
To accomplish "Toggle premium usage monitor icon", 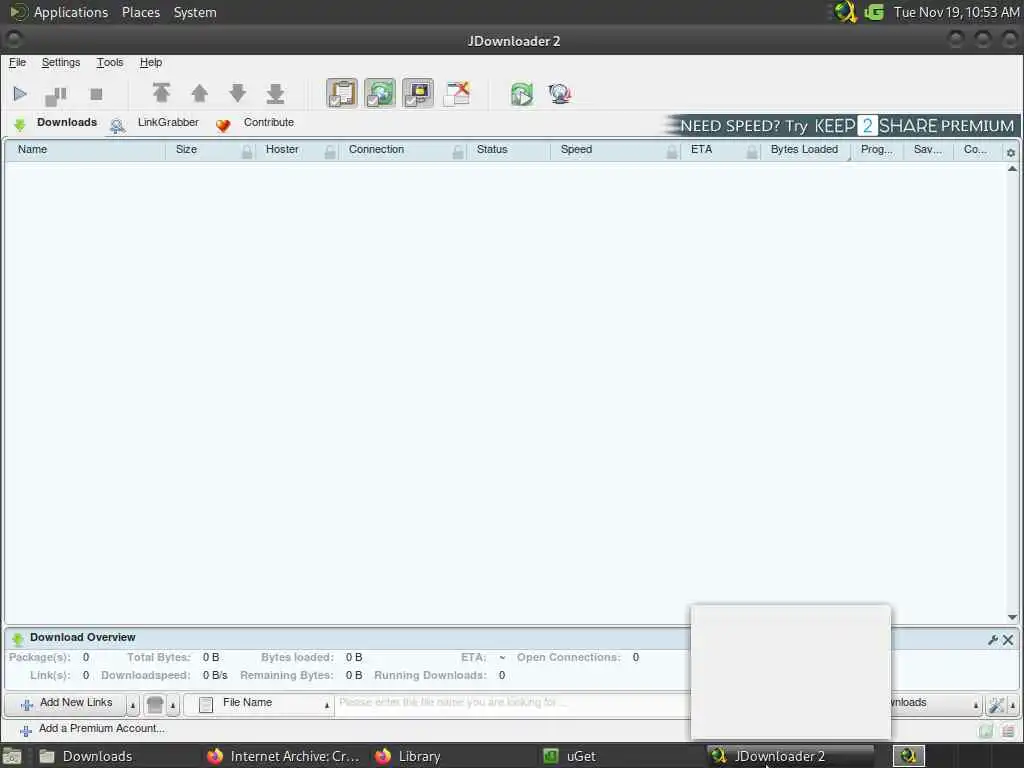I will 417,93.
